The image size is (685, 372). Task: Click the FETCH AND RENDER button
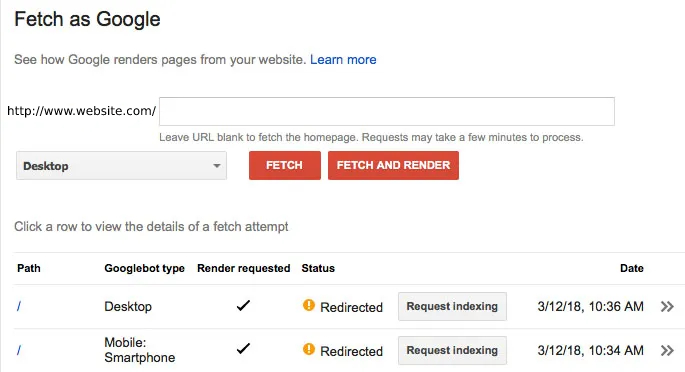pos(393,165)
